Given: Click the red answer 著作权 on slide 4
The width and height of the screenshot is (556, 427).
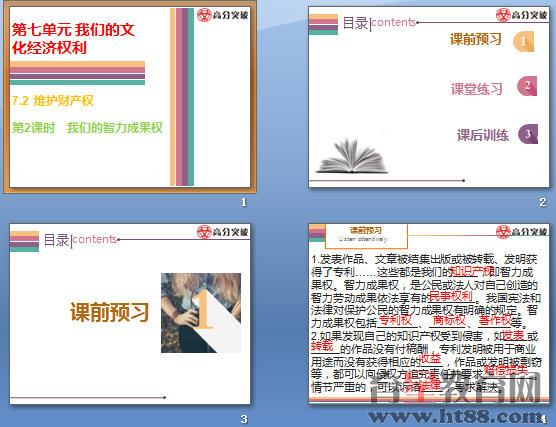Looking at the screenshot, I should (495, 320).
